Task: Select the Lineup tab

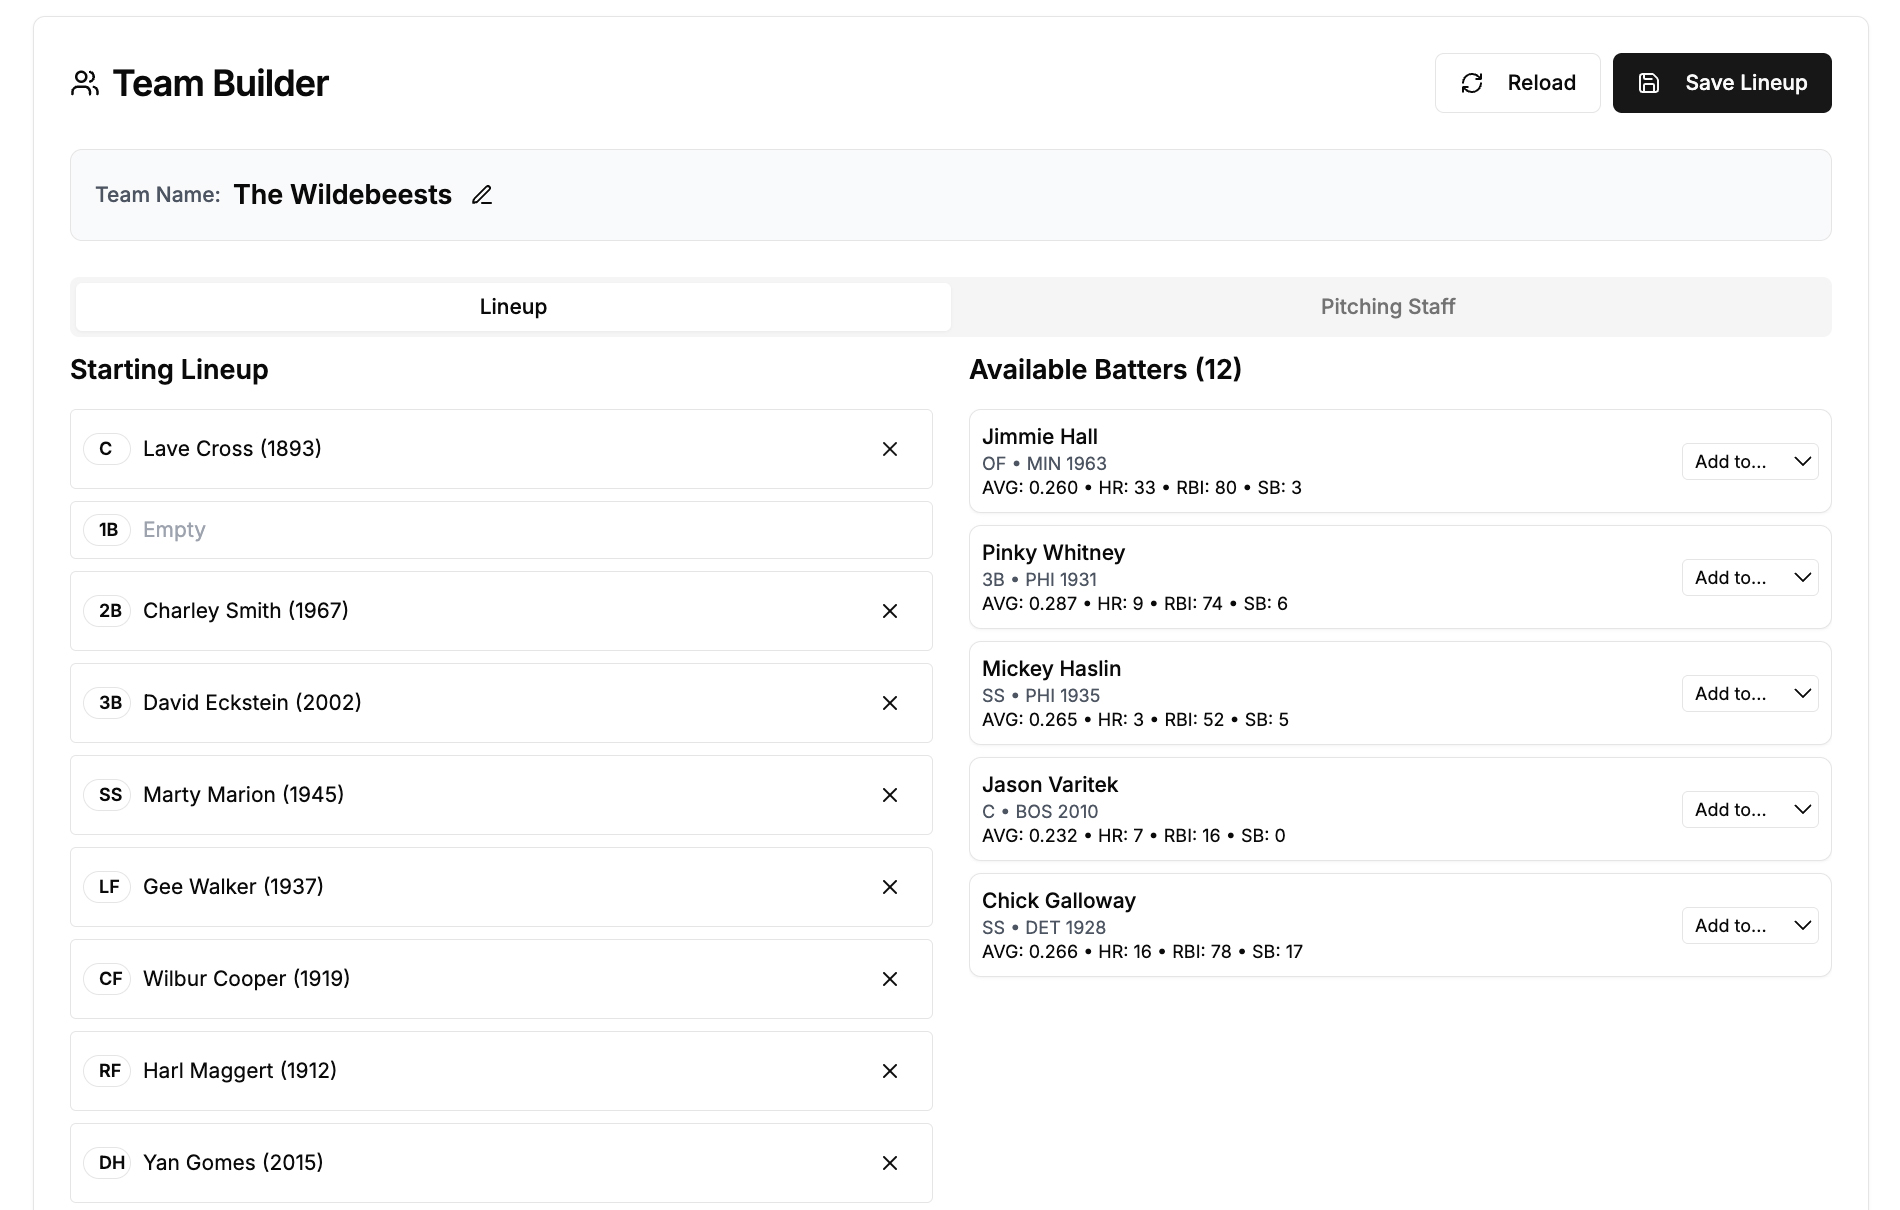Action: click(513, 307)
